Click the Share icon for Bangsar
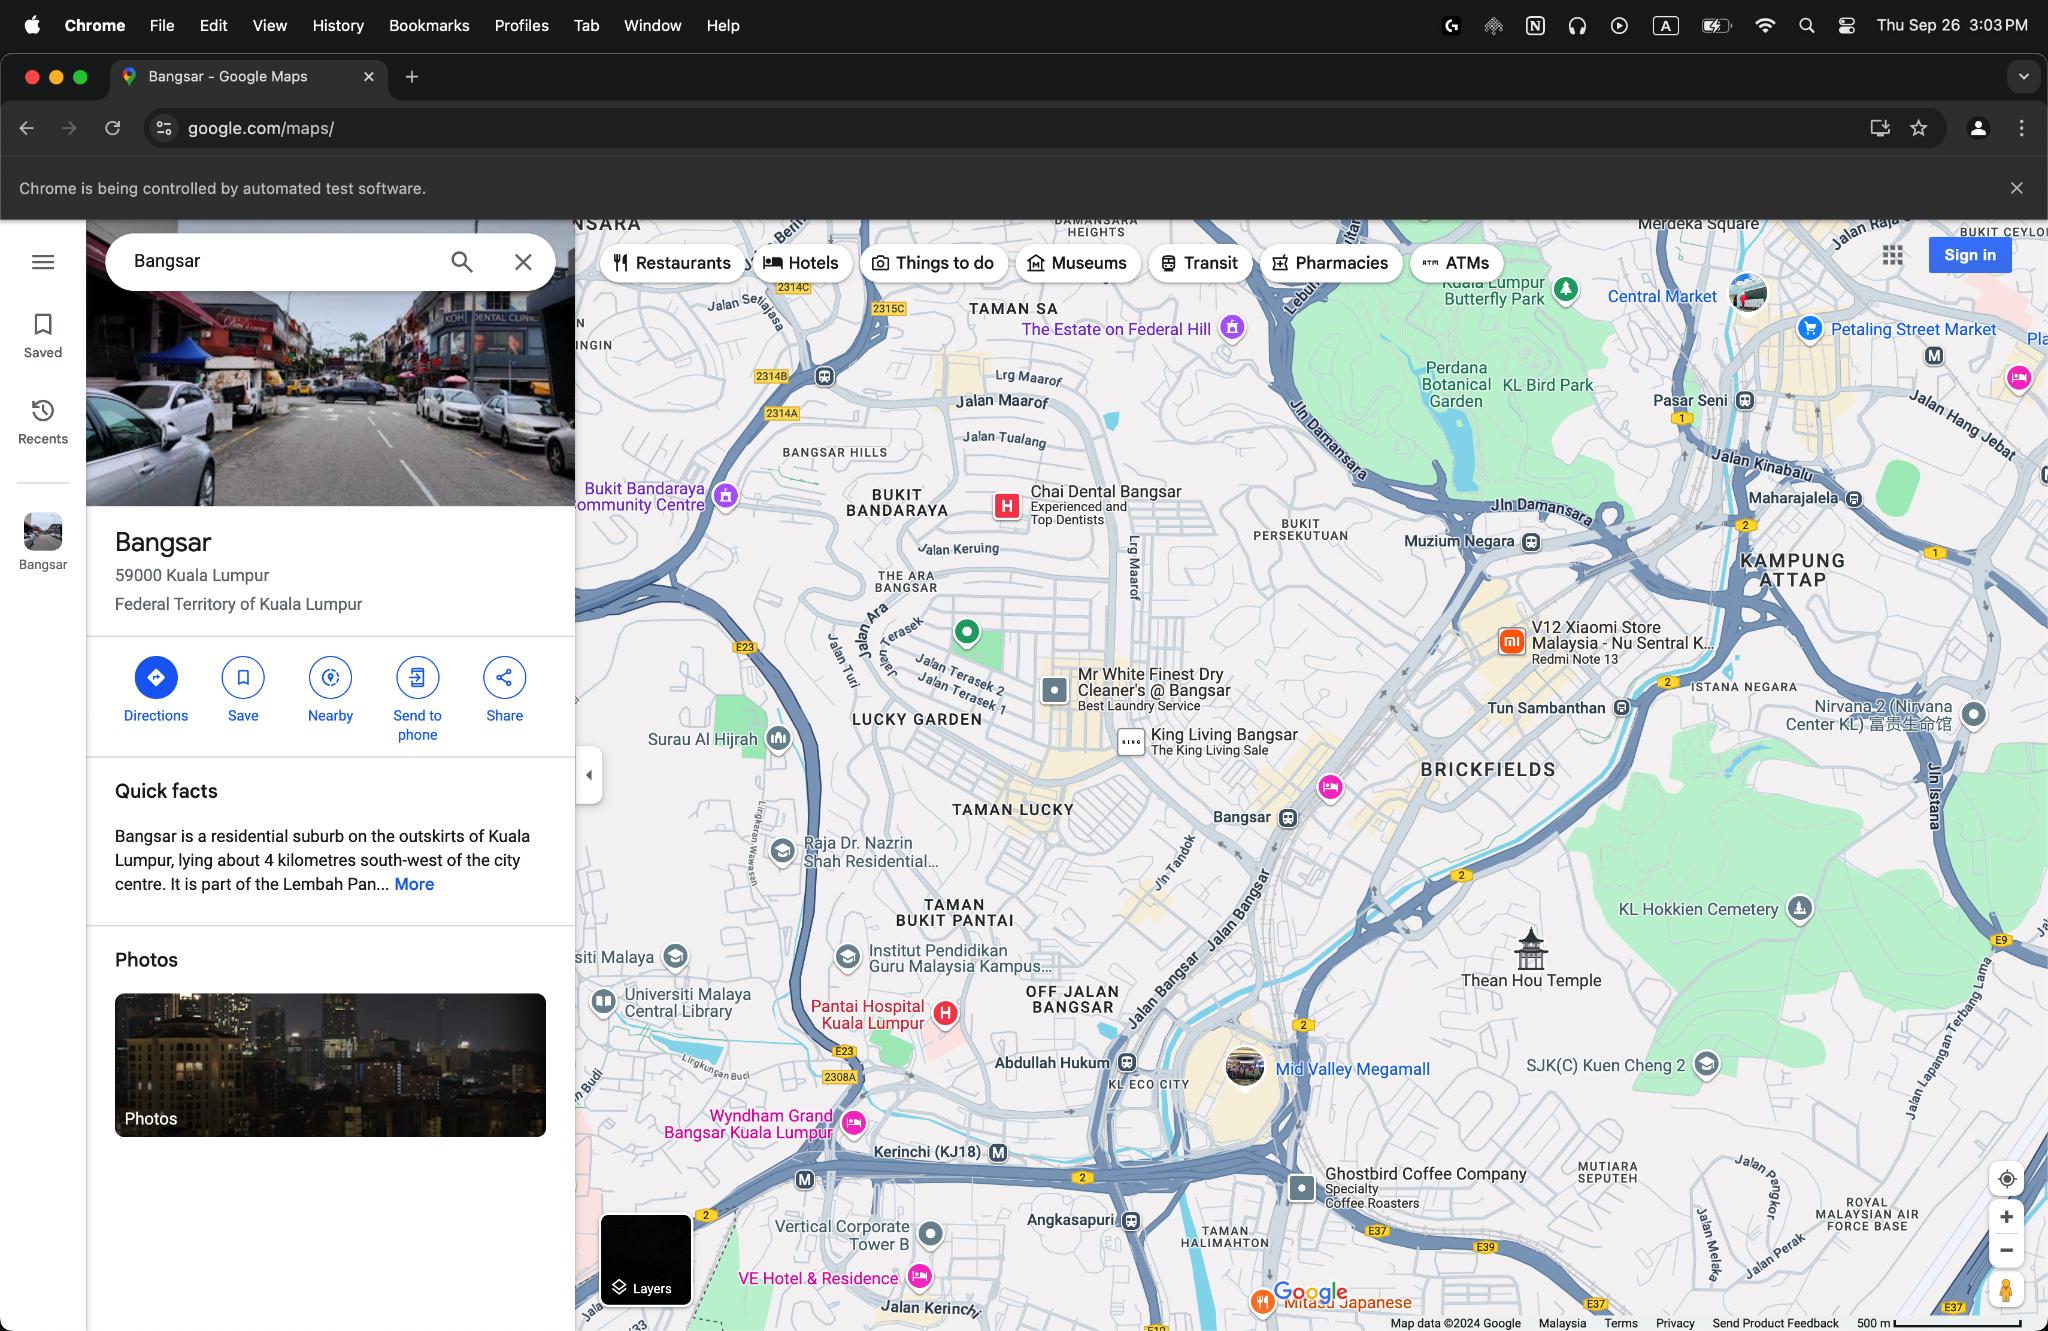The height and width of the screenshot is (1331, 2048). (505, 677)
